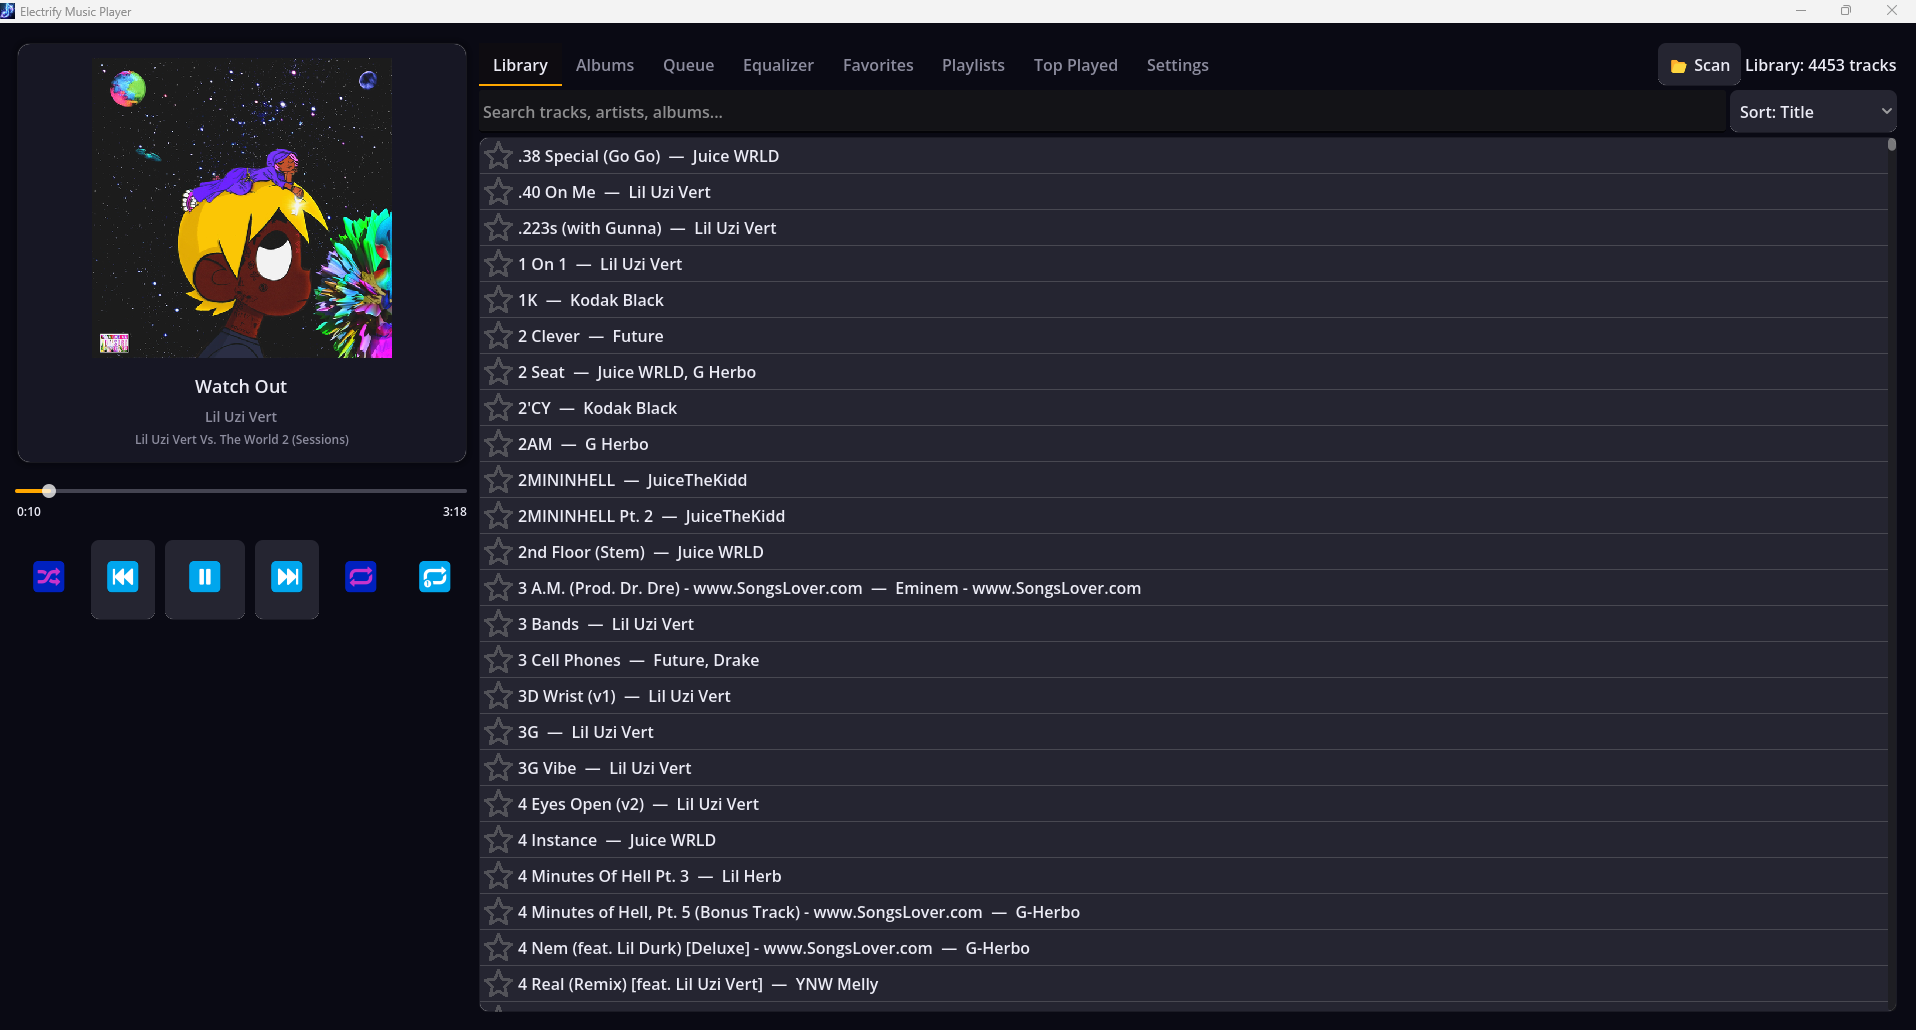Favorite the 4 Eyes Open (v2) track

point(498,804)
